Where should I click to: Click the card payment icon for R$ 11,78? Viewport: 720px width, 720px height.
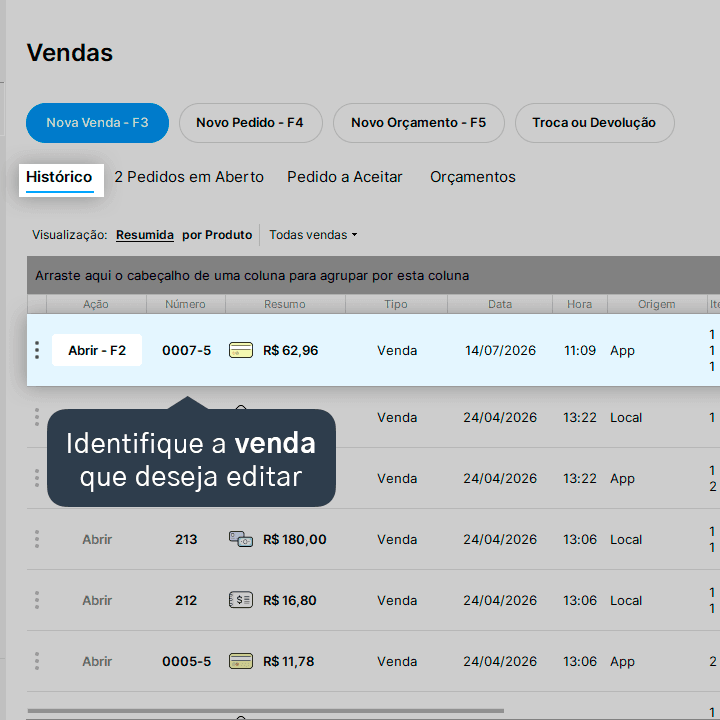click(x=241, y=661)
